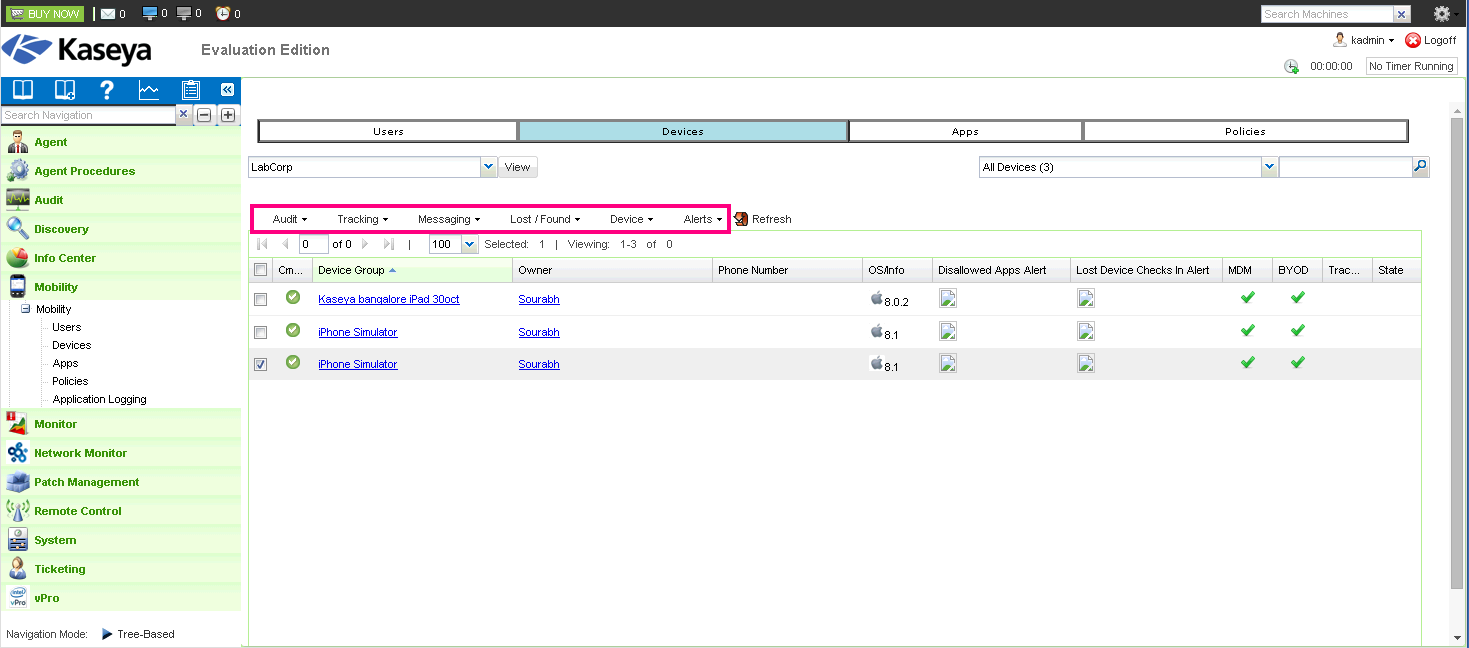This screenshot has width=1469, height=648.
Task: Click the Refresh icon in toolbar
Action: click(x=741, y=219)
